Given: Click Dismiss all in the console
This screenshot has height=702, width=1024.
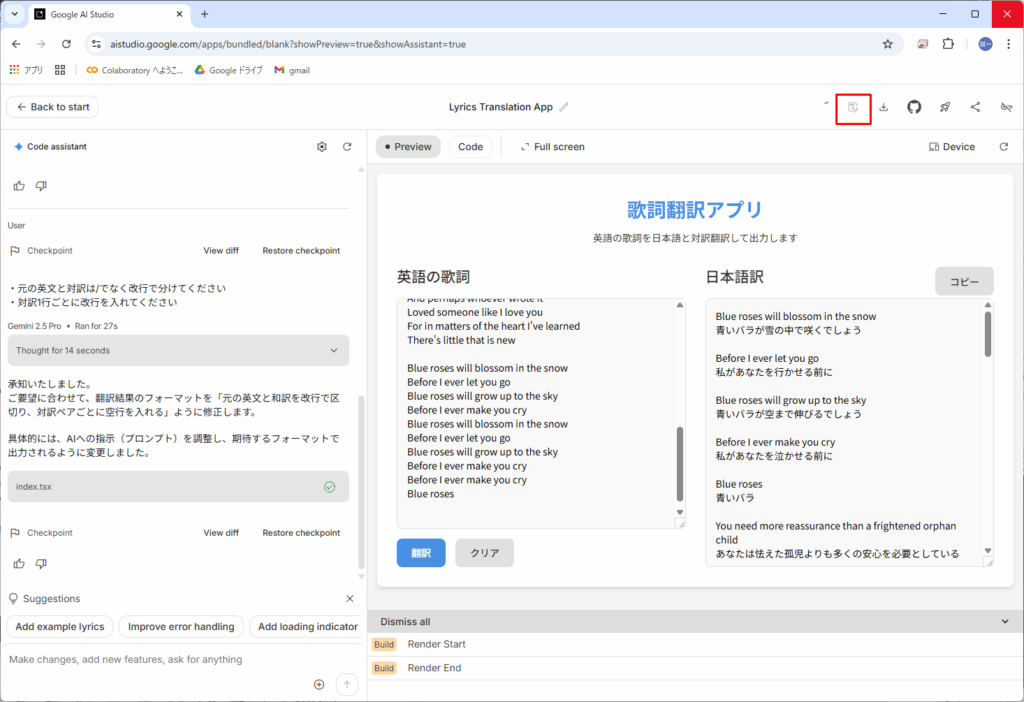Looking at the screenshot, I should 406,622.
